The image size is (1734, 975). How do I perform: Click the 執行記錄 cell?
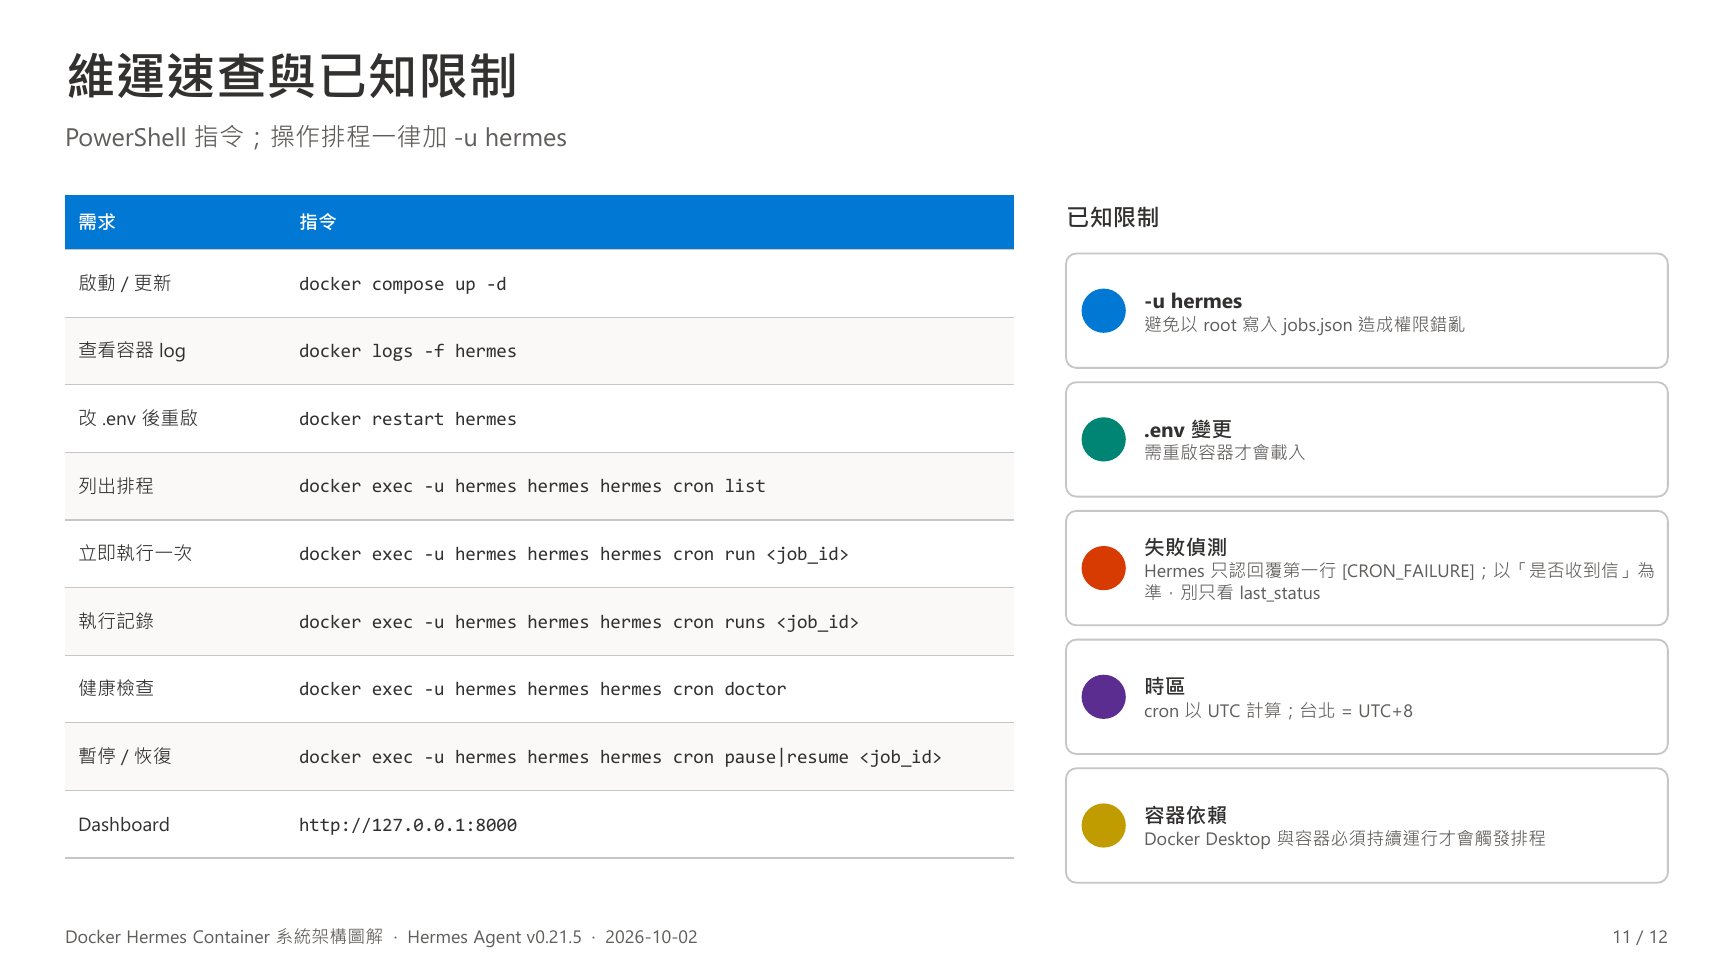tap(116, 621)
